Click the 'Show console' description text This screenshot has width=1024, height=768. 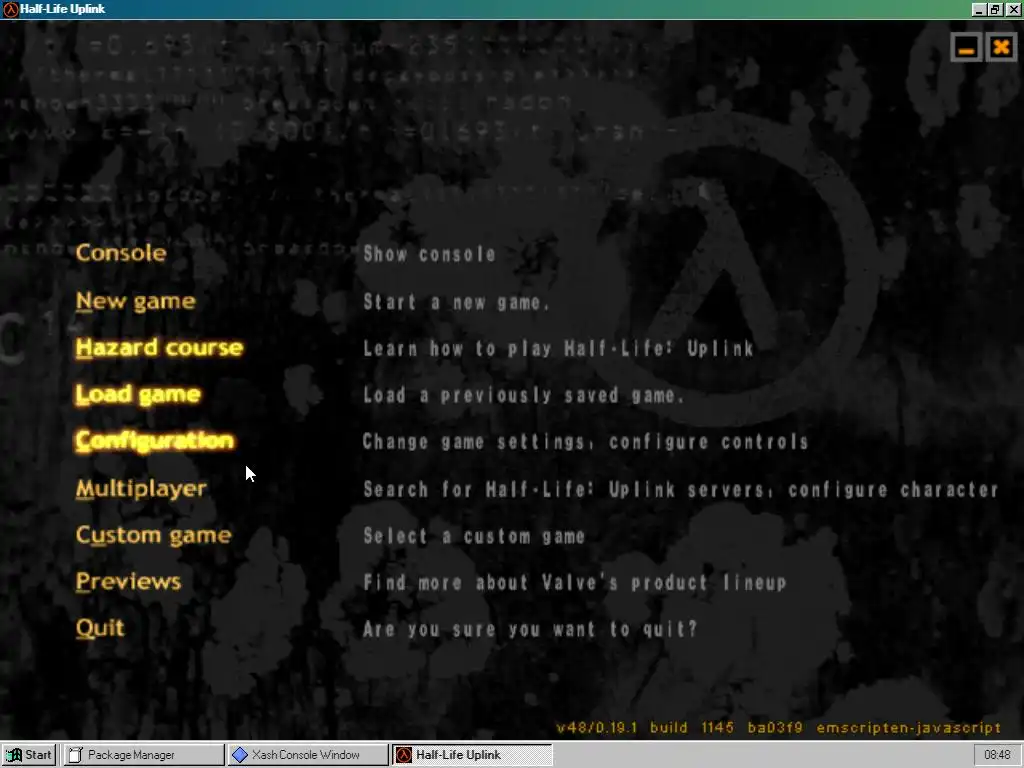click(429, 254)
